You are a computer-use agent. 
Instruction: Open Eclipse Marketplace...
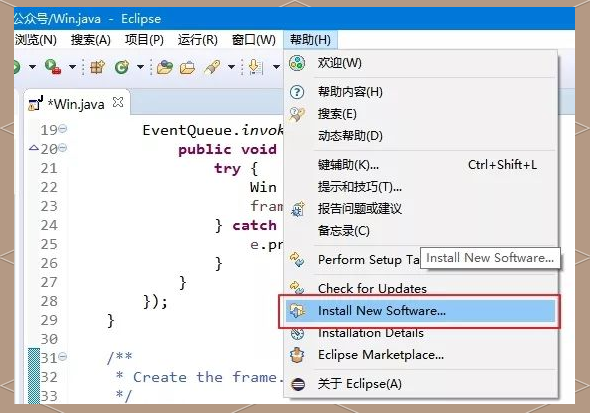(420, 355)
